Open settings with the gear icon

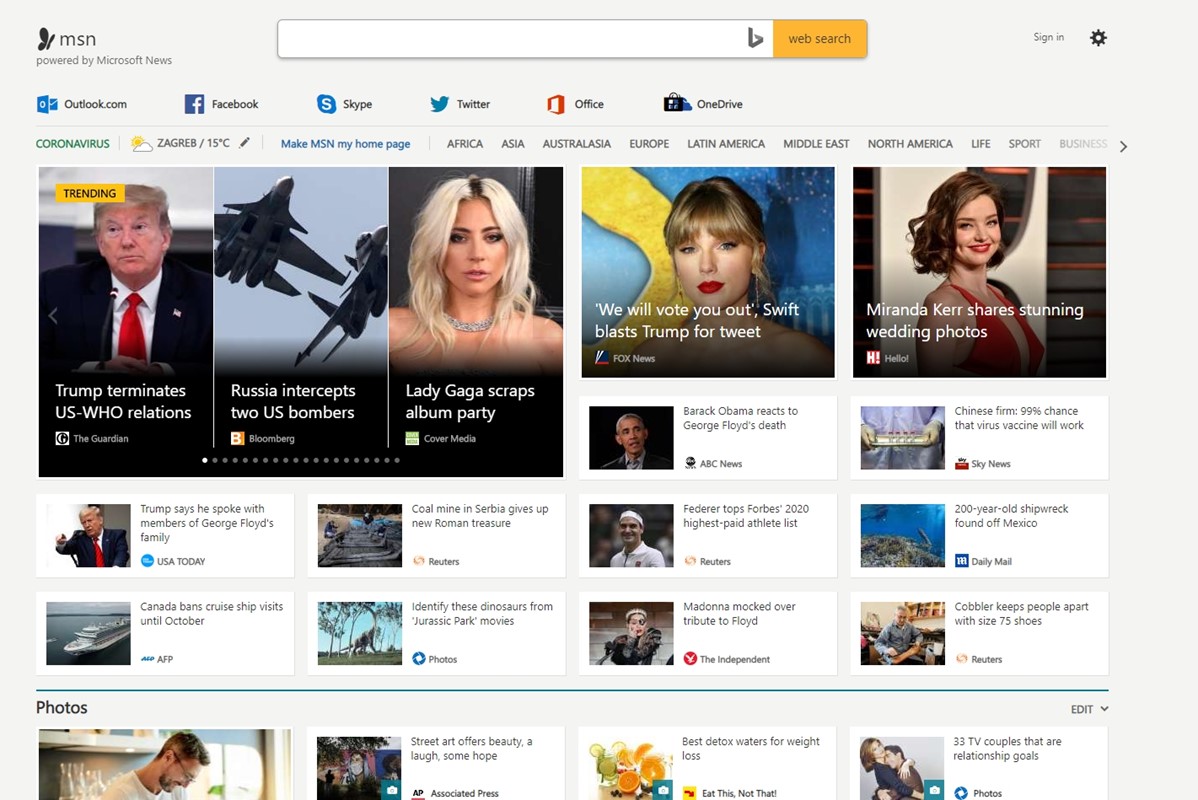tap(1098, 38)
